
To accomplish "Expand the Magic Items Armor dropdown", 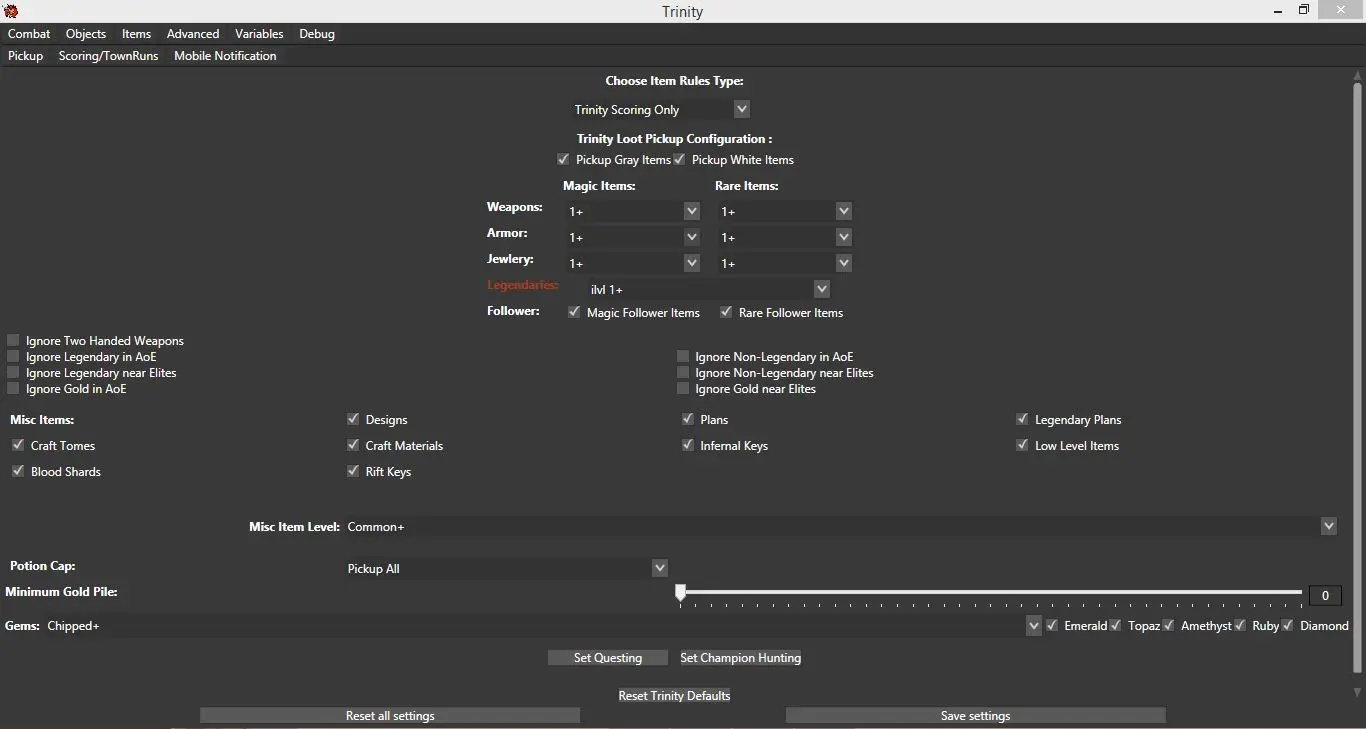I will point(691,237).
